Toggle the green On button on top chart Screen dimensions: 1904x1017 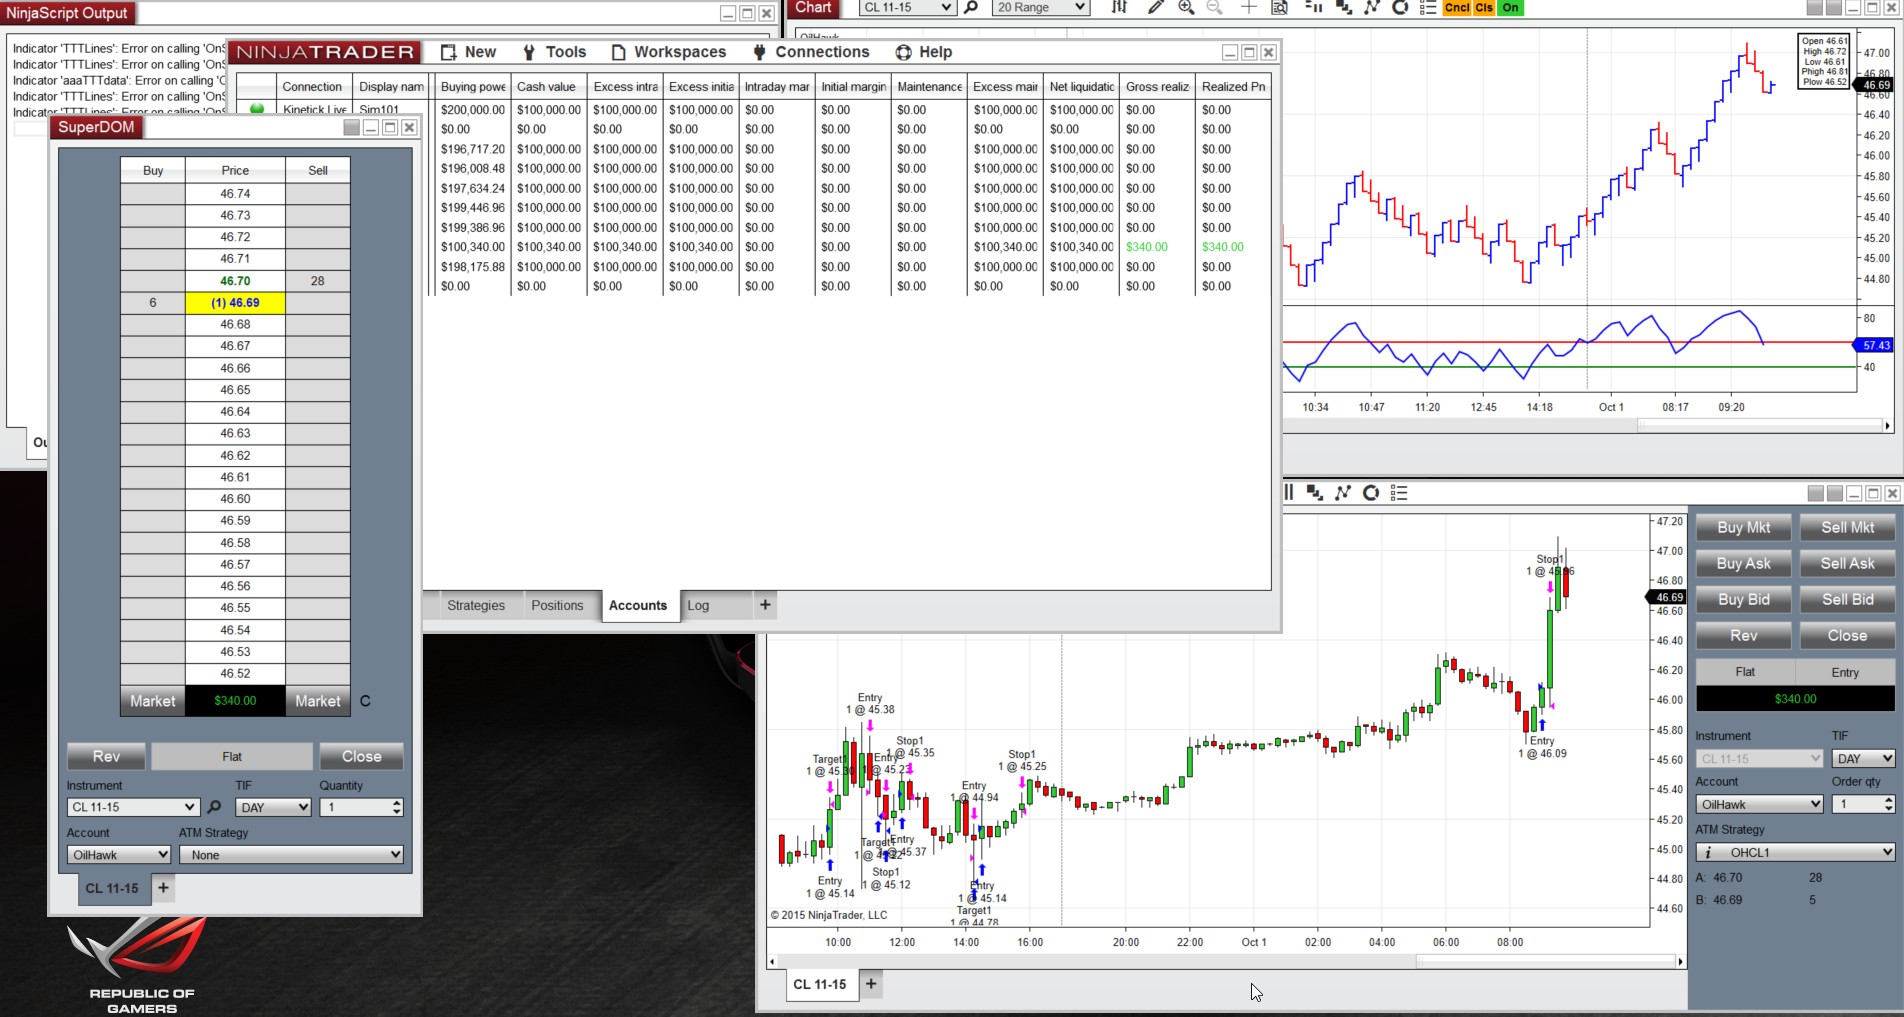pos(1510,8)
